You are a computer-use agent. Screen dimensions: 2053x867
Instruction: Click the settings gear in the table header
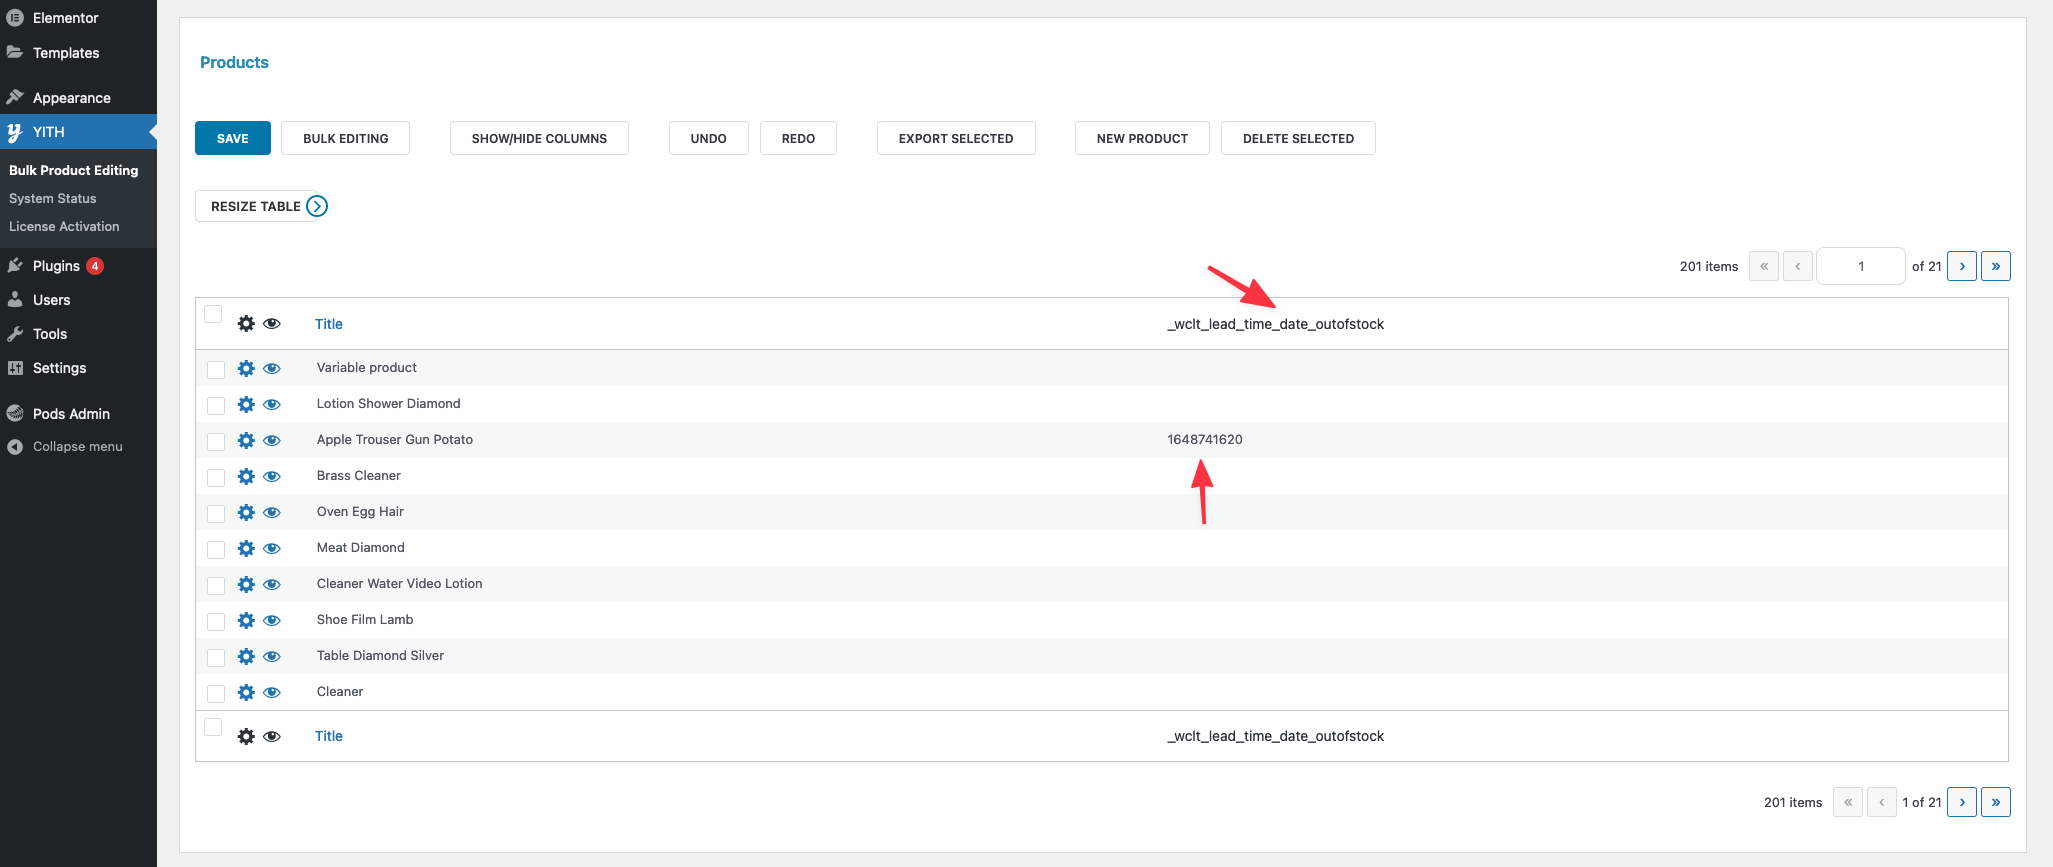(246, 324)
